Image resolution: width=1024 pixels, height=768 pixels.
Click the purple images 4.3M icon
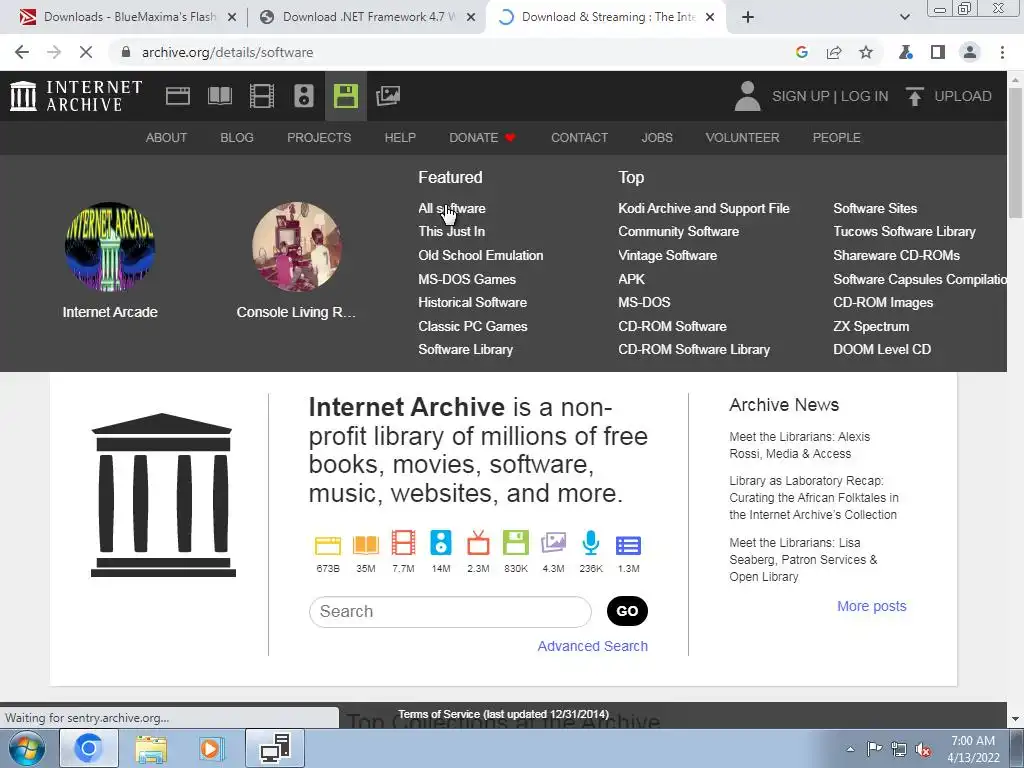(553, 543)
